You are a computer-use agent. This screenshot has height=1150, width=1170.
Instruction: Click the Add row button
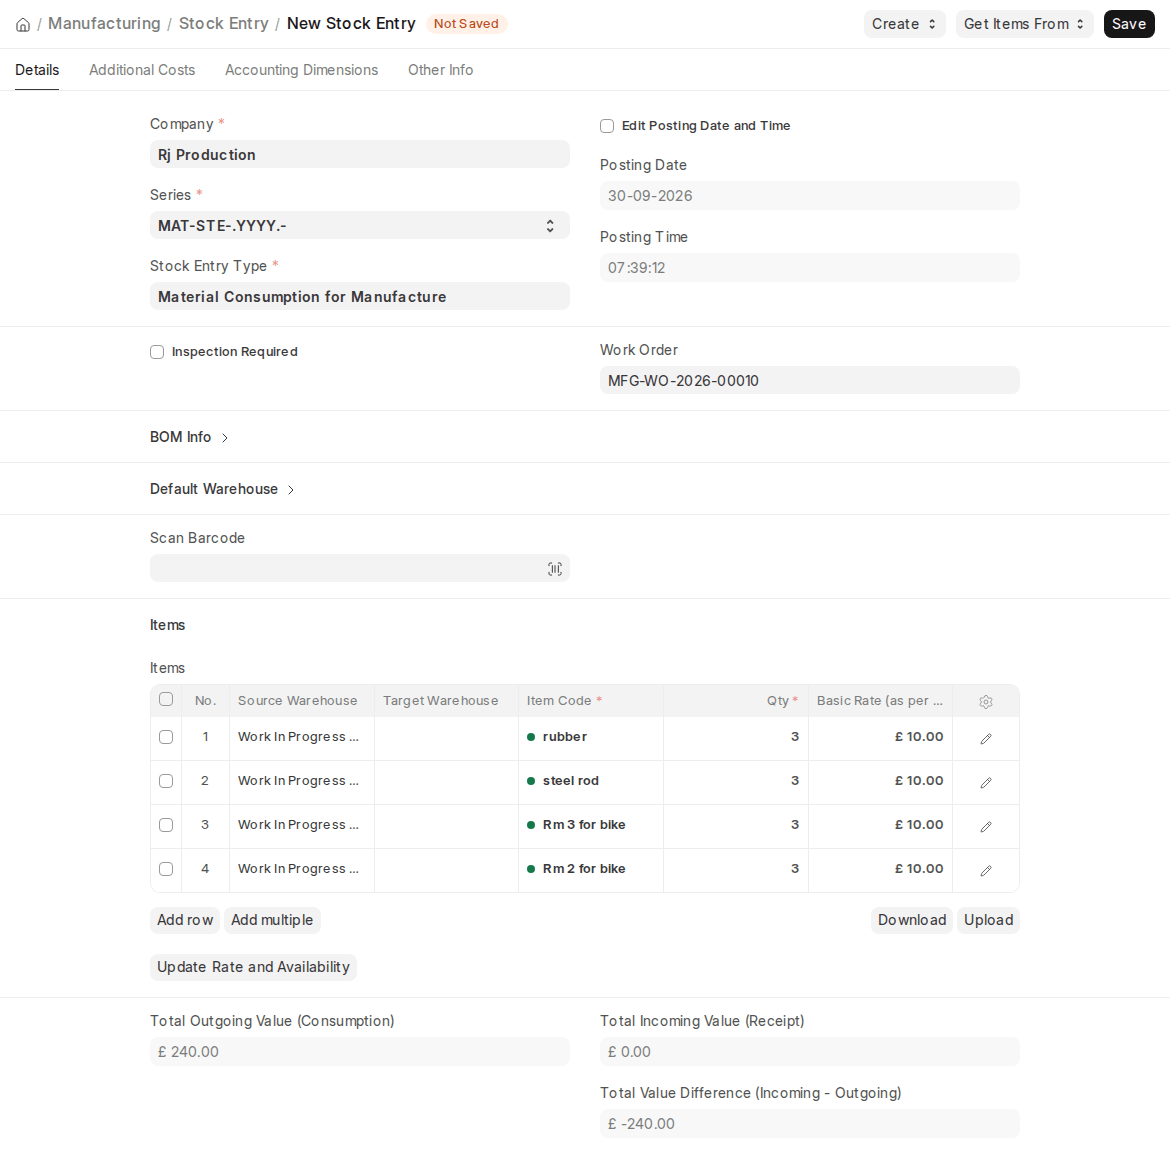[185, 920]
